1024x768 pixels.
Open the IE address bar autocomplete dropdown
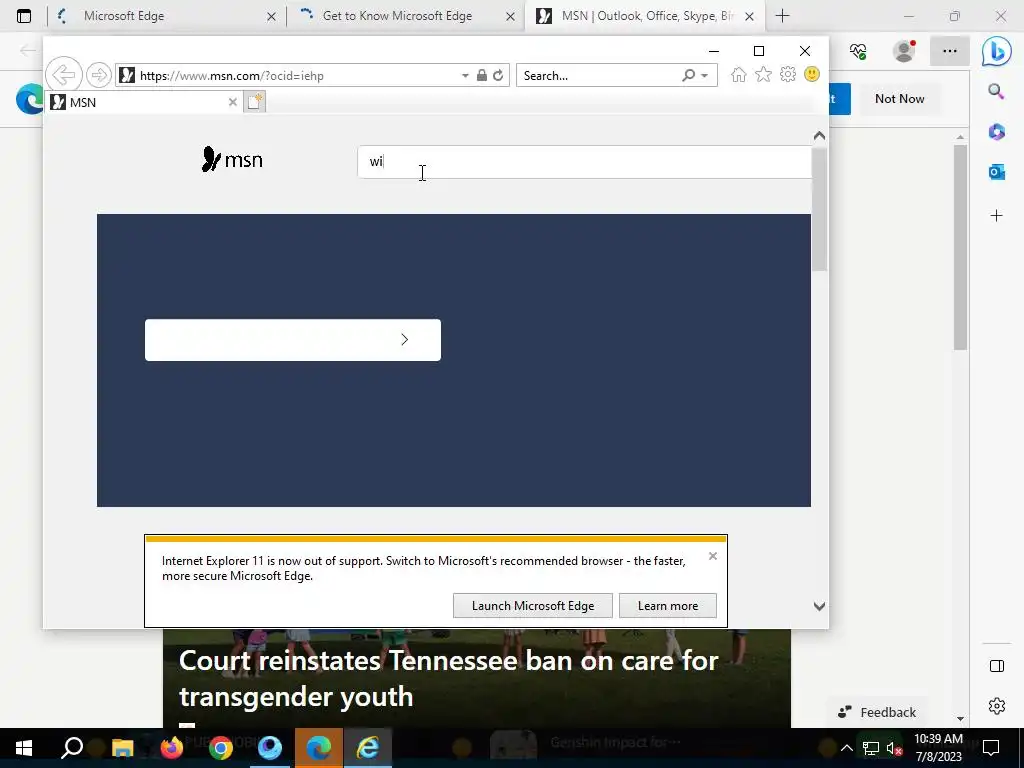click(x=465, y=76)
